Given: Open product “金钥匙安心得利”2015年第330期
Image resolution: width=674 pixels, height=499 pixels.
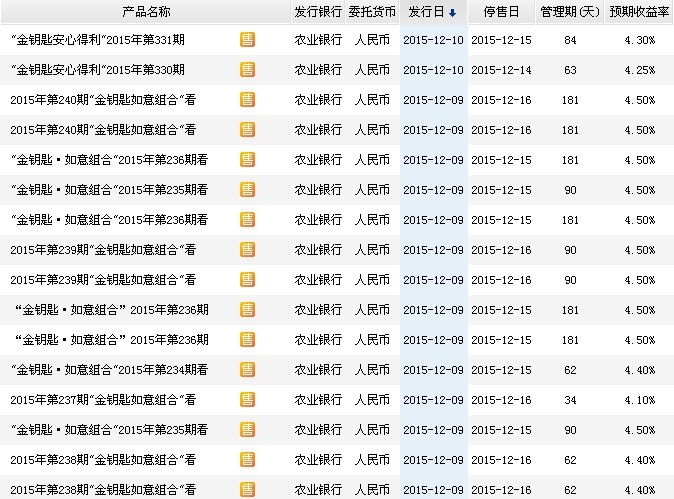Looking at the screenshot, I should point(98,70).
